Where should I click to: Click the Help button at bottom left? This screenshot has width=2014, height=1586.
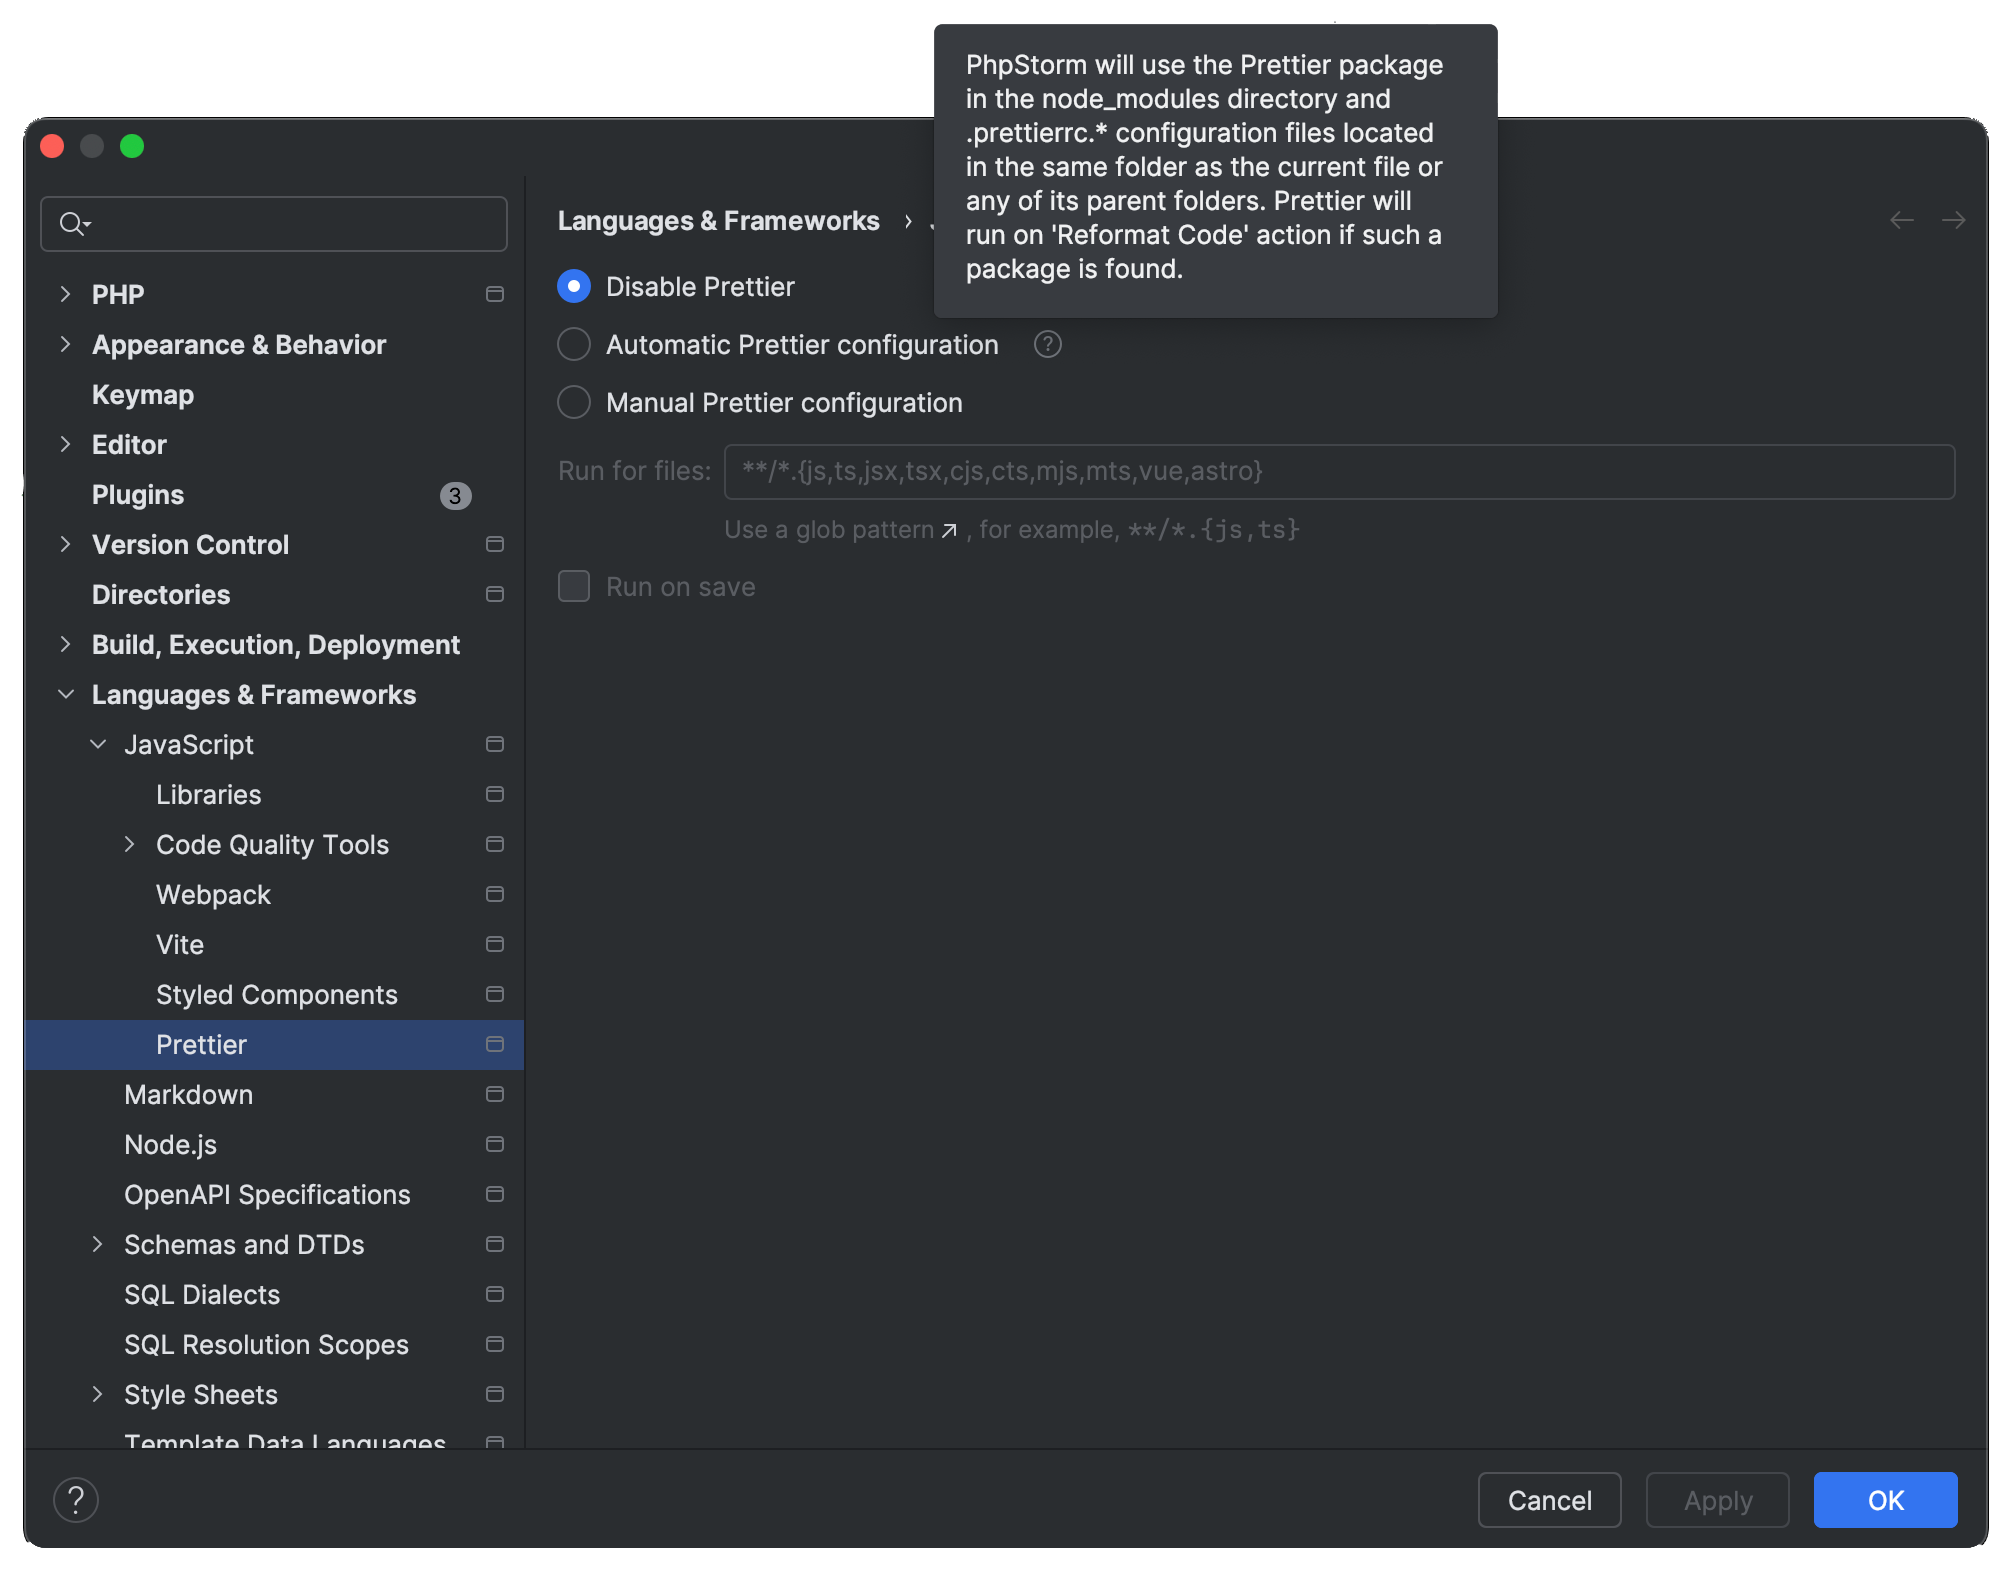click(x=76, y=1500)
